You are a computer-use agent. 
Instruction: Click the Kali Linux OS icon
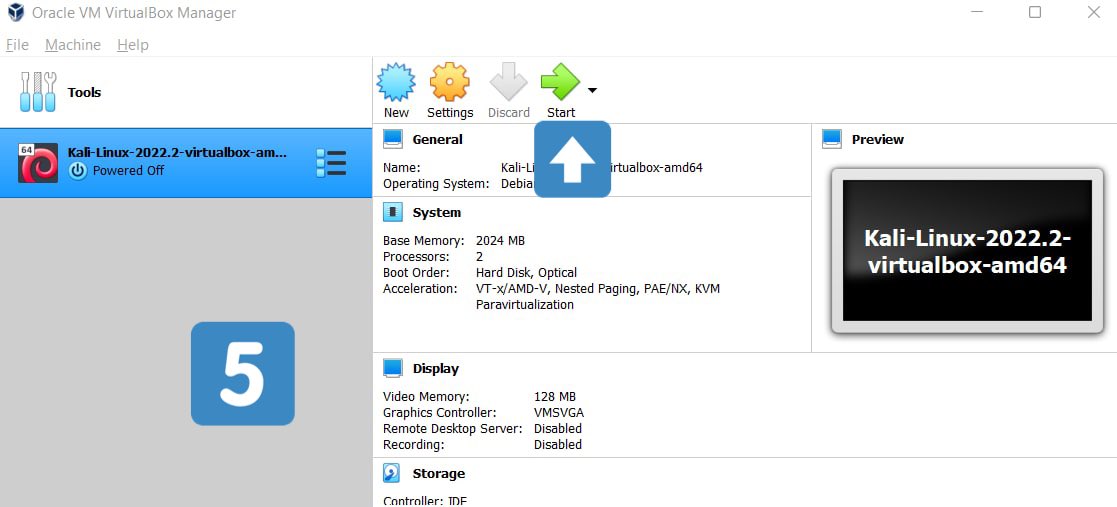38,163
